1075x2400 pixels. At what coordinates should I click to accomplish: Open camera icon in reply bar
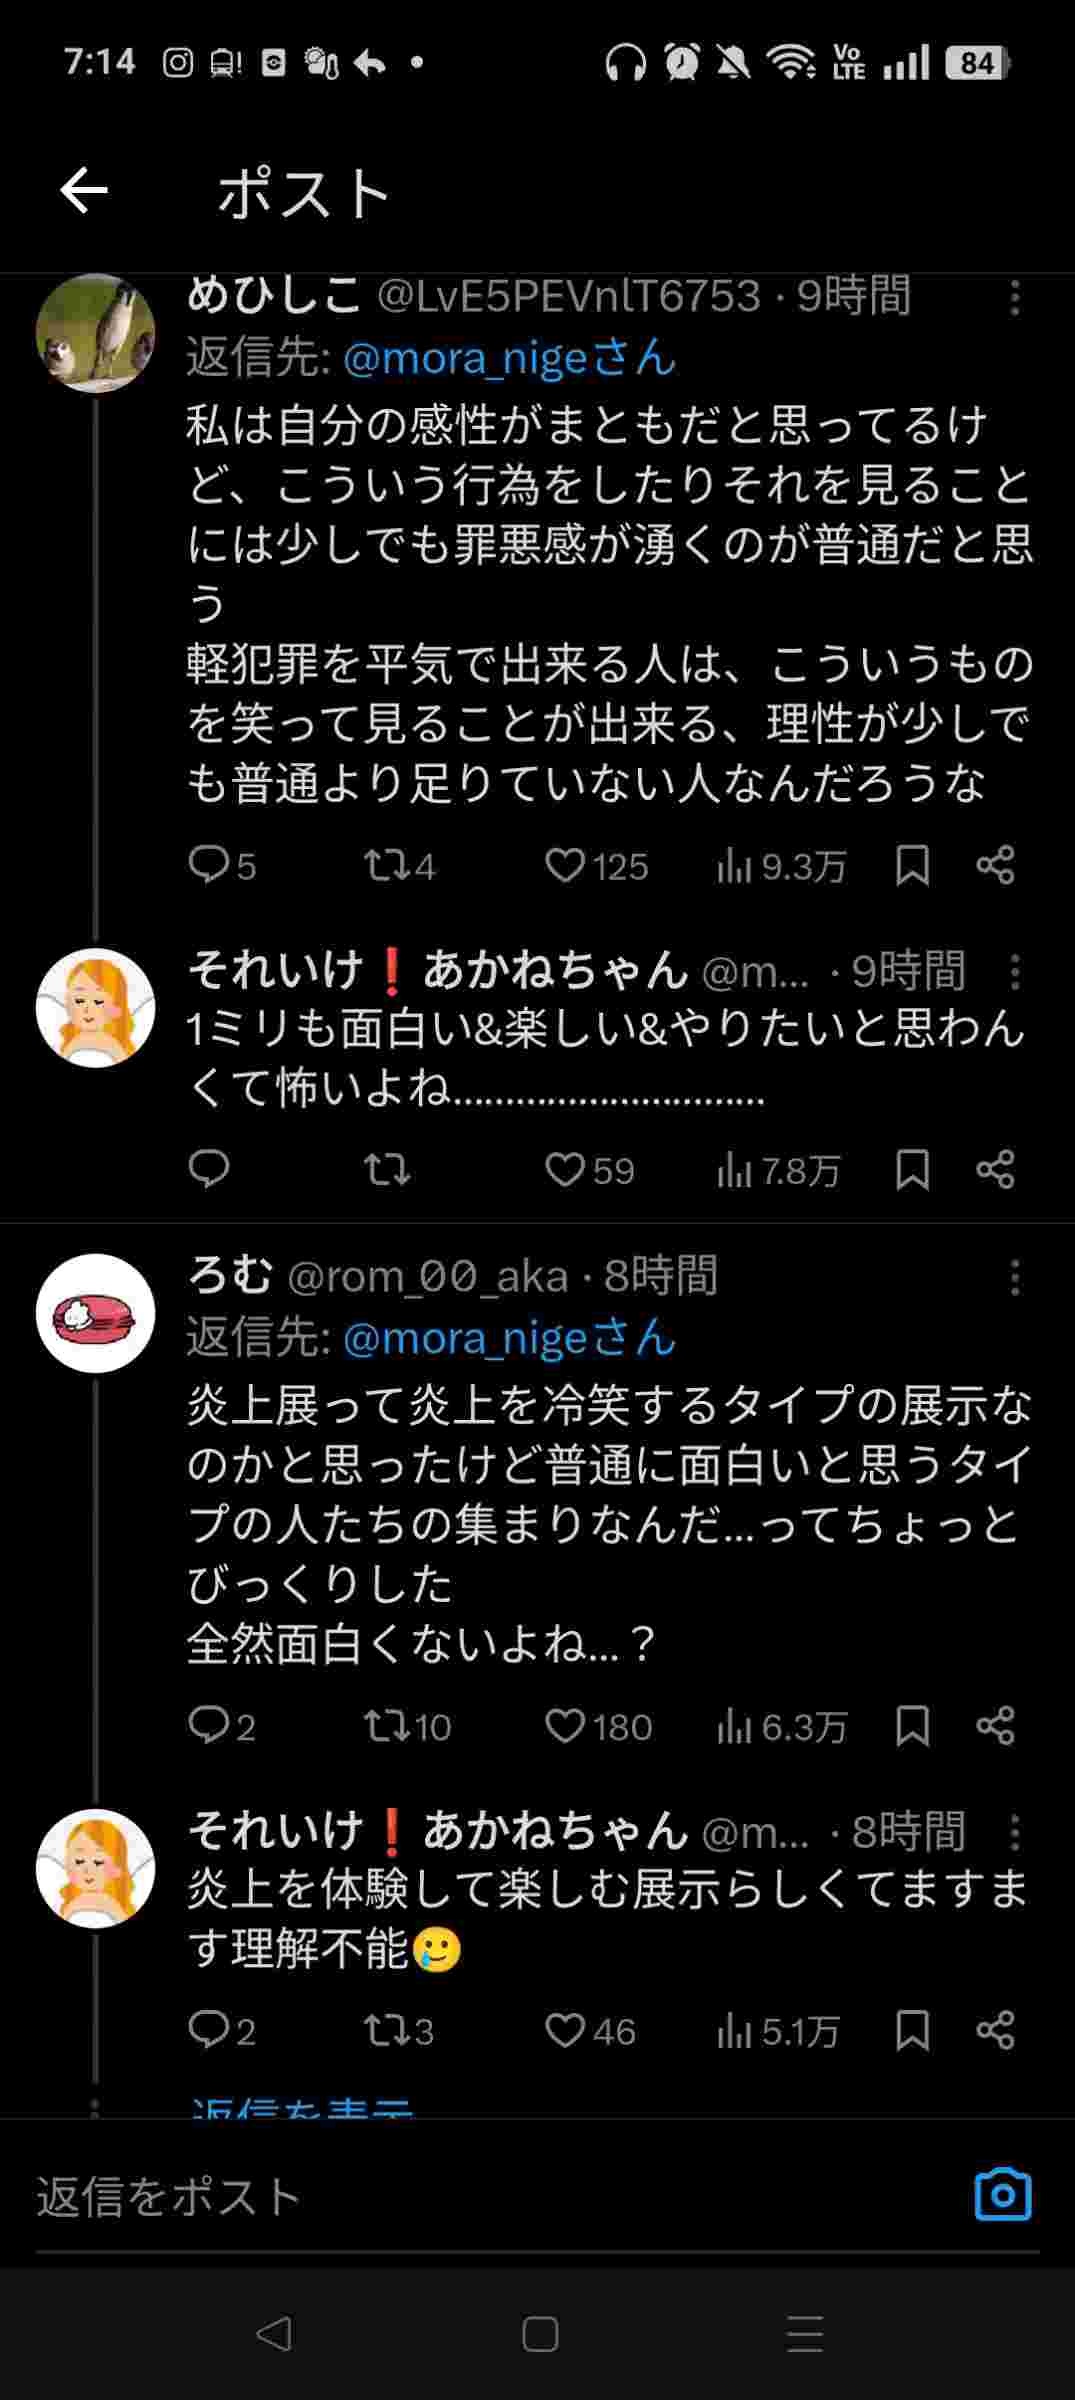1002,2195
